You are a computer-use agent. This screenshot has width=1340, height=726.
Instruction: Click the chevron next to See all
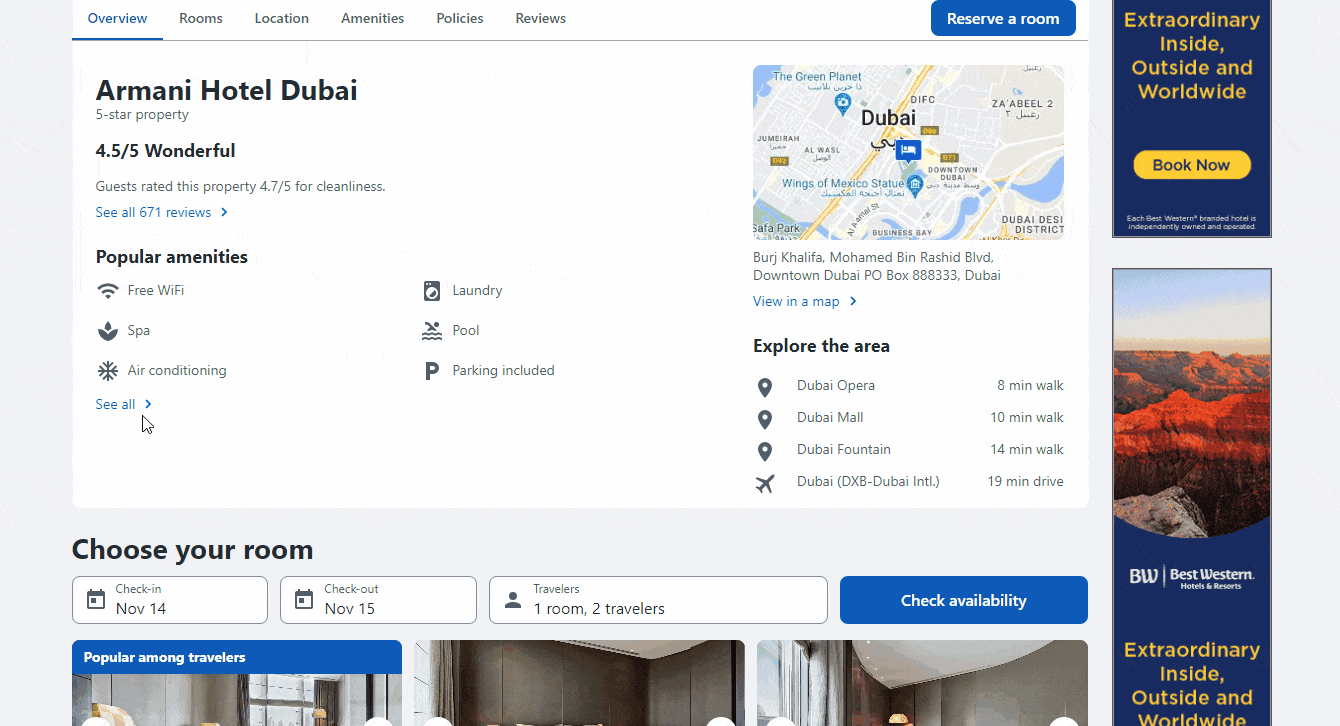[x=148, y=404]
